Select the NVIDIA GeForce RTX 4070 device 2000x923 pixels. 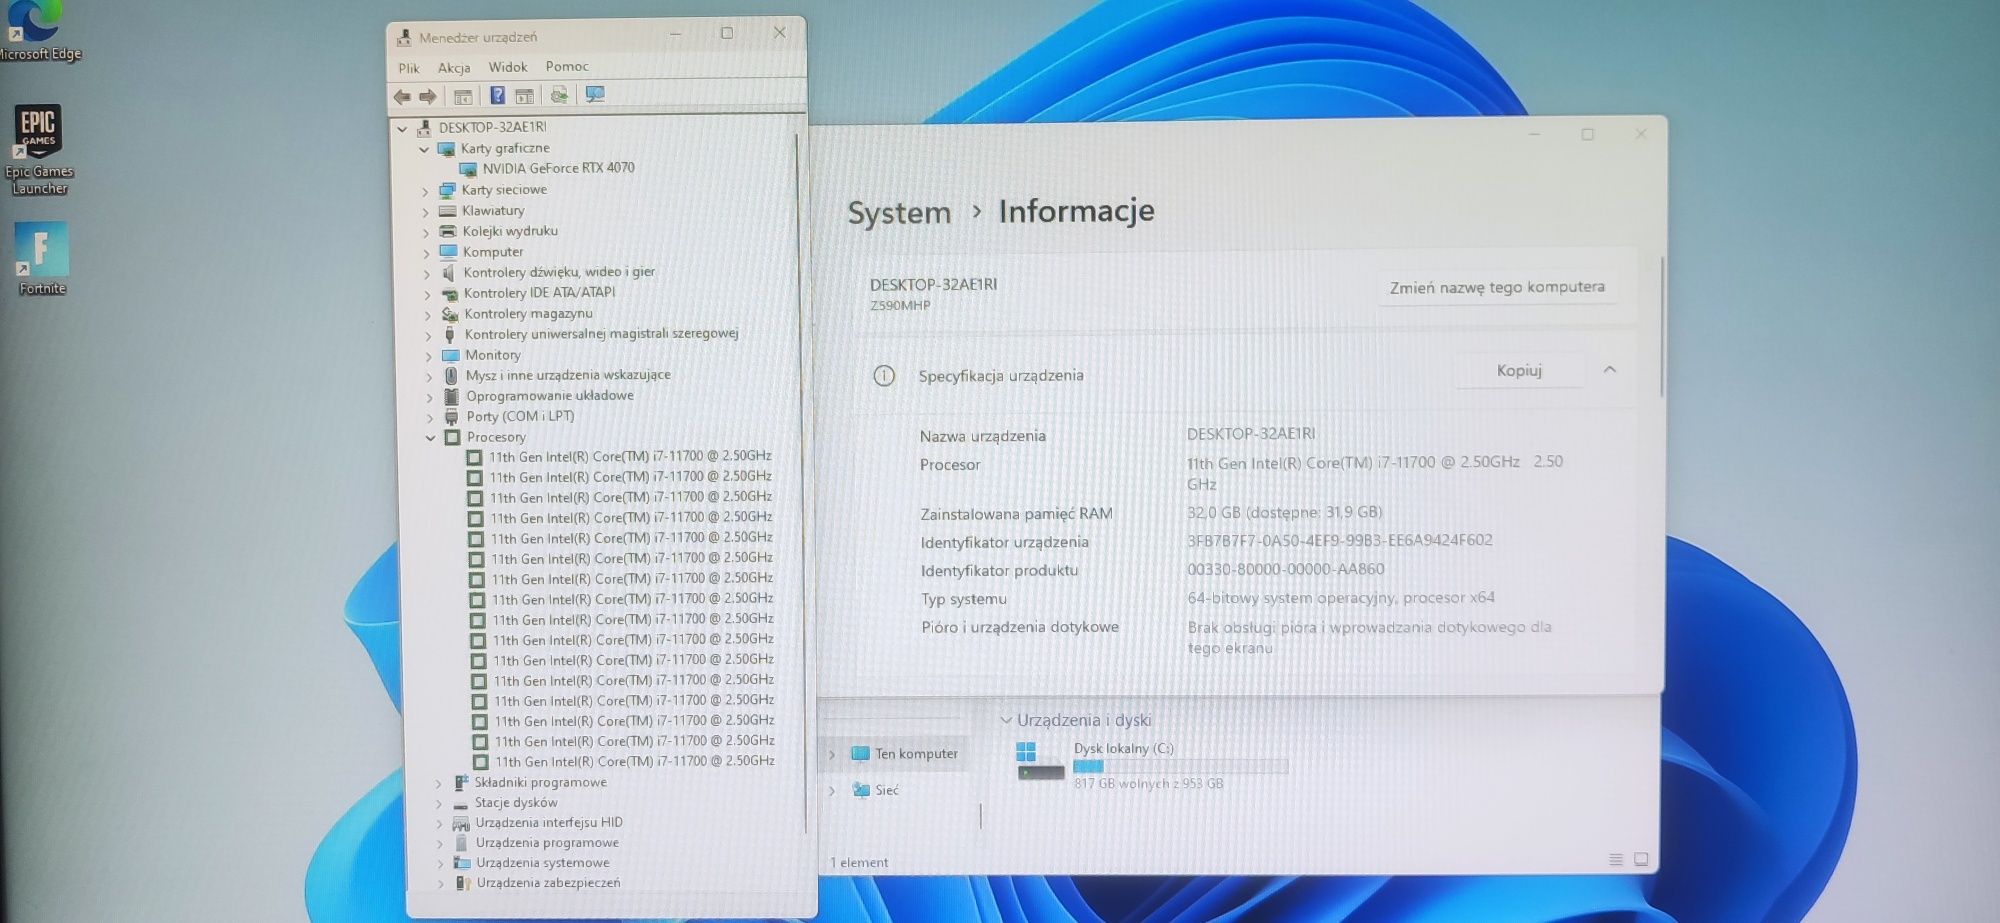558,168
